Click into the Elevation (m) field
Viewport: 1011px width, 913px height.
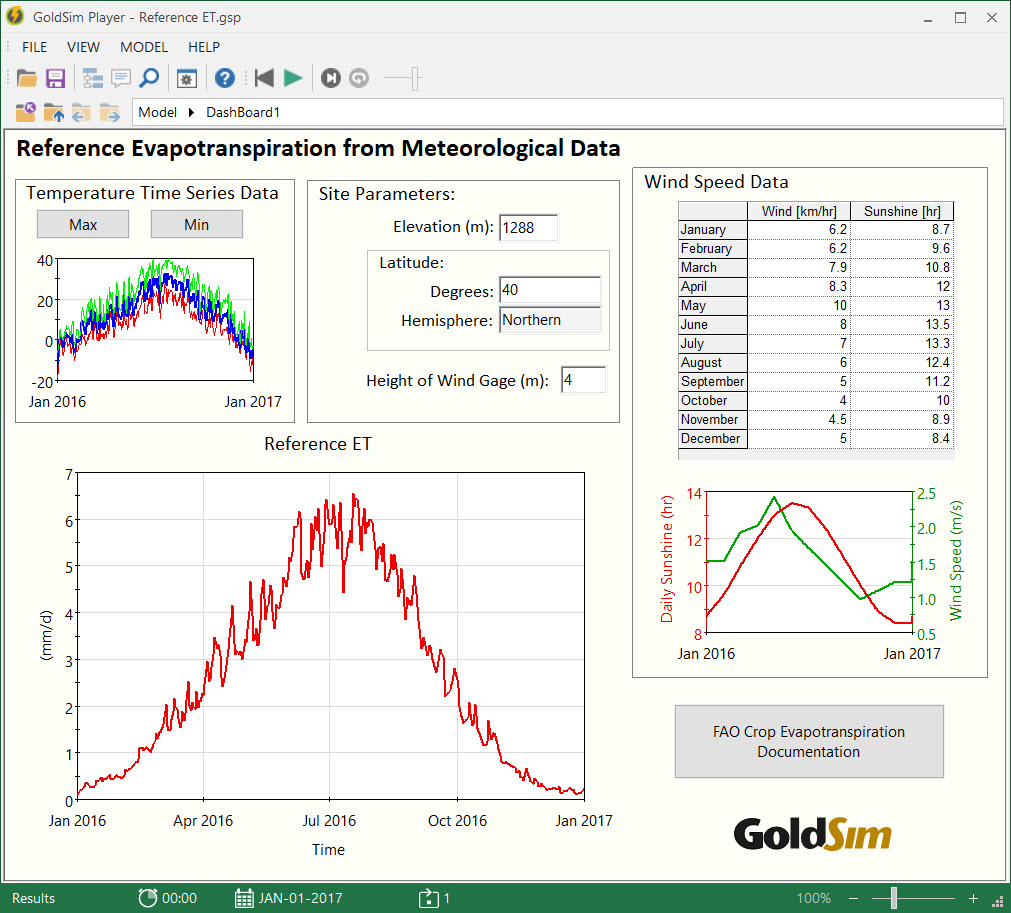tap(529, 228)
